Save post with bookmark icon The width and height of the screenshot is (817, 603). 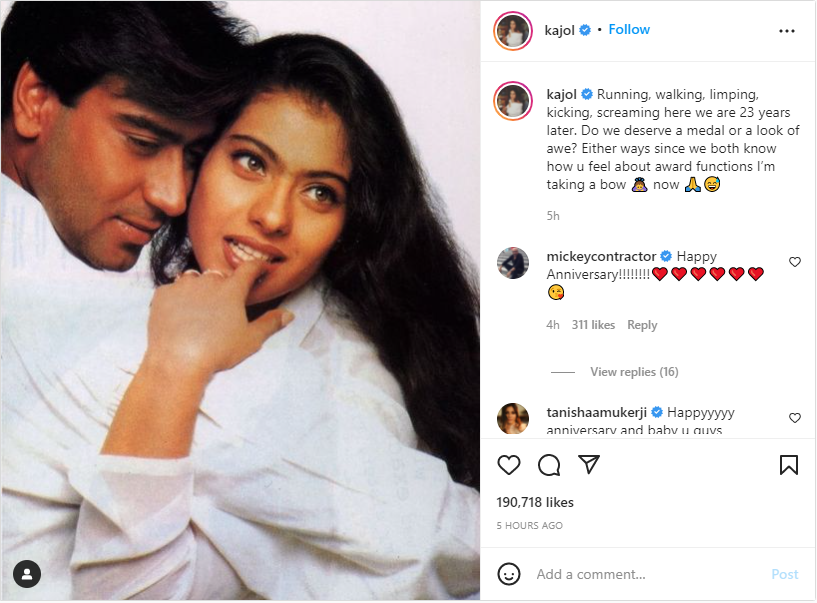tap(788, 465)
